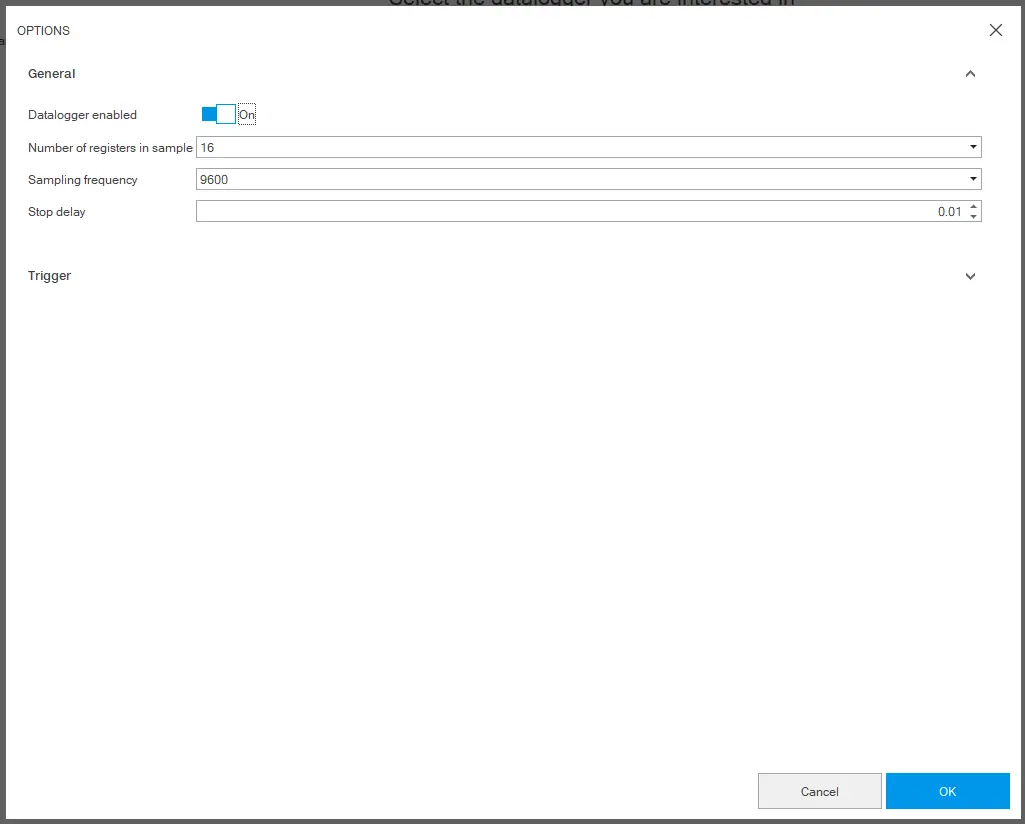1025x824 pixels.
Task: Collapse the General section chevron
Action: click(x=970, y=73)
